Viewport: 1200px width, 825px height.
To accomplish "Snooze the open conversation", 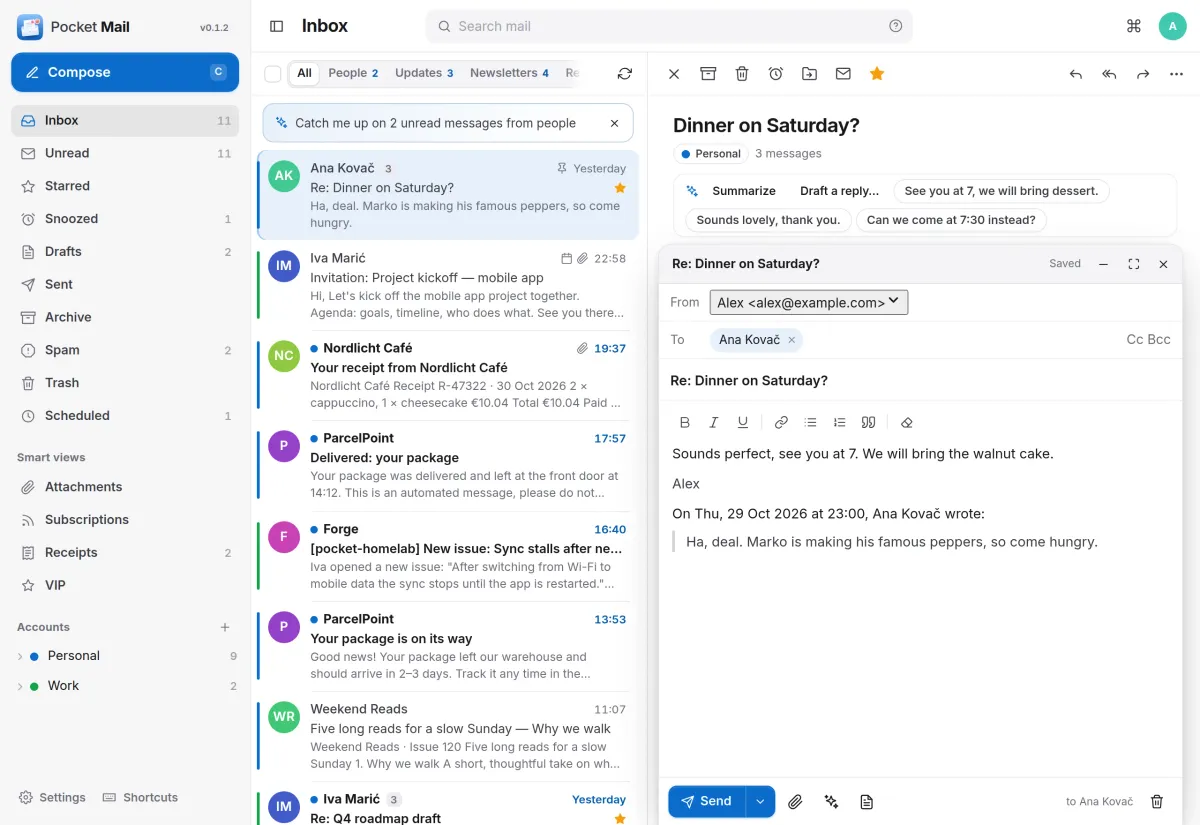I will (x=776, y=74).
